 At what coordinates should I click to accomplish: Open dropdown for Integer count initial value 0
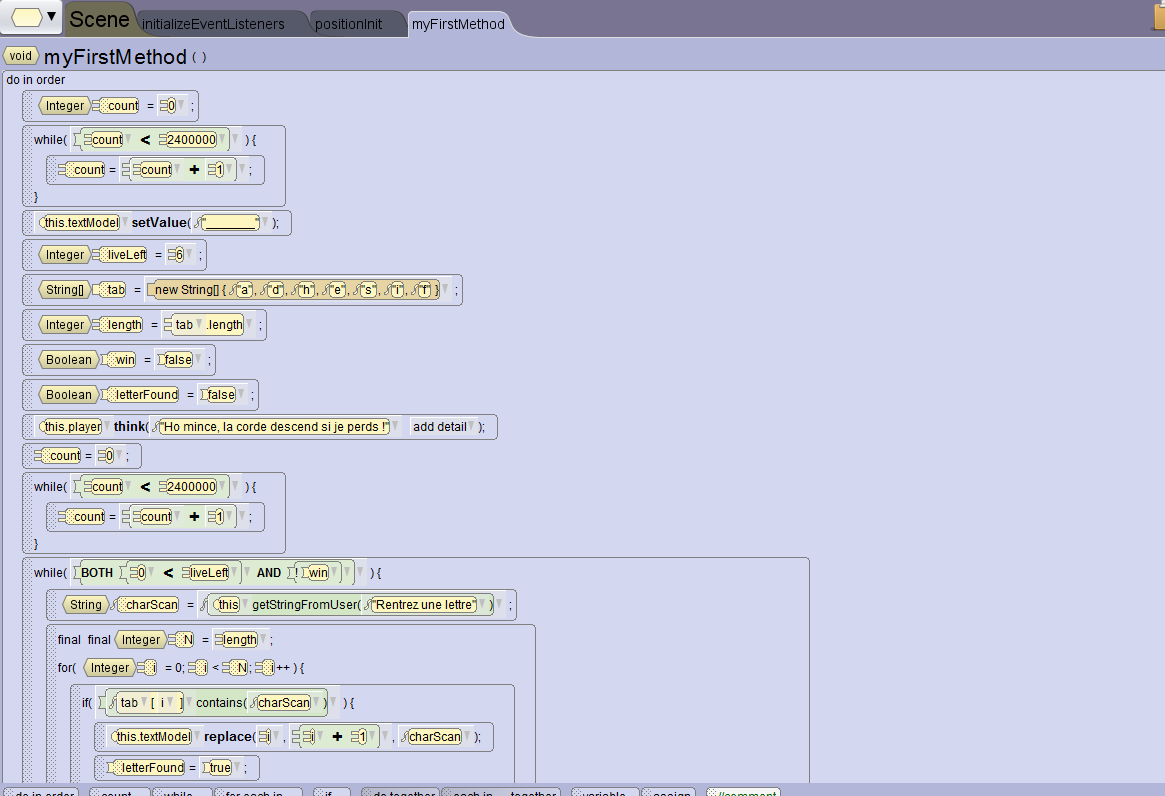181,106
